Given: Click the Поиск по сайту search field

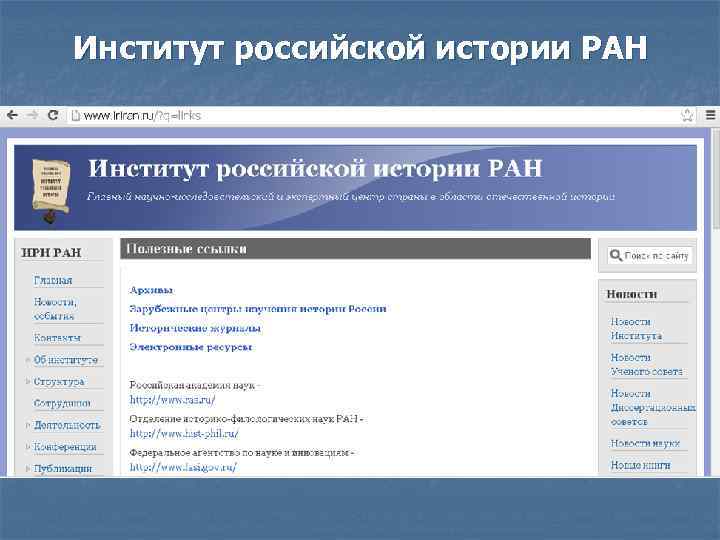Looking at the screenshot, I should [x=650, y=256].
